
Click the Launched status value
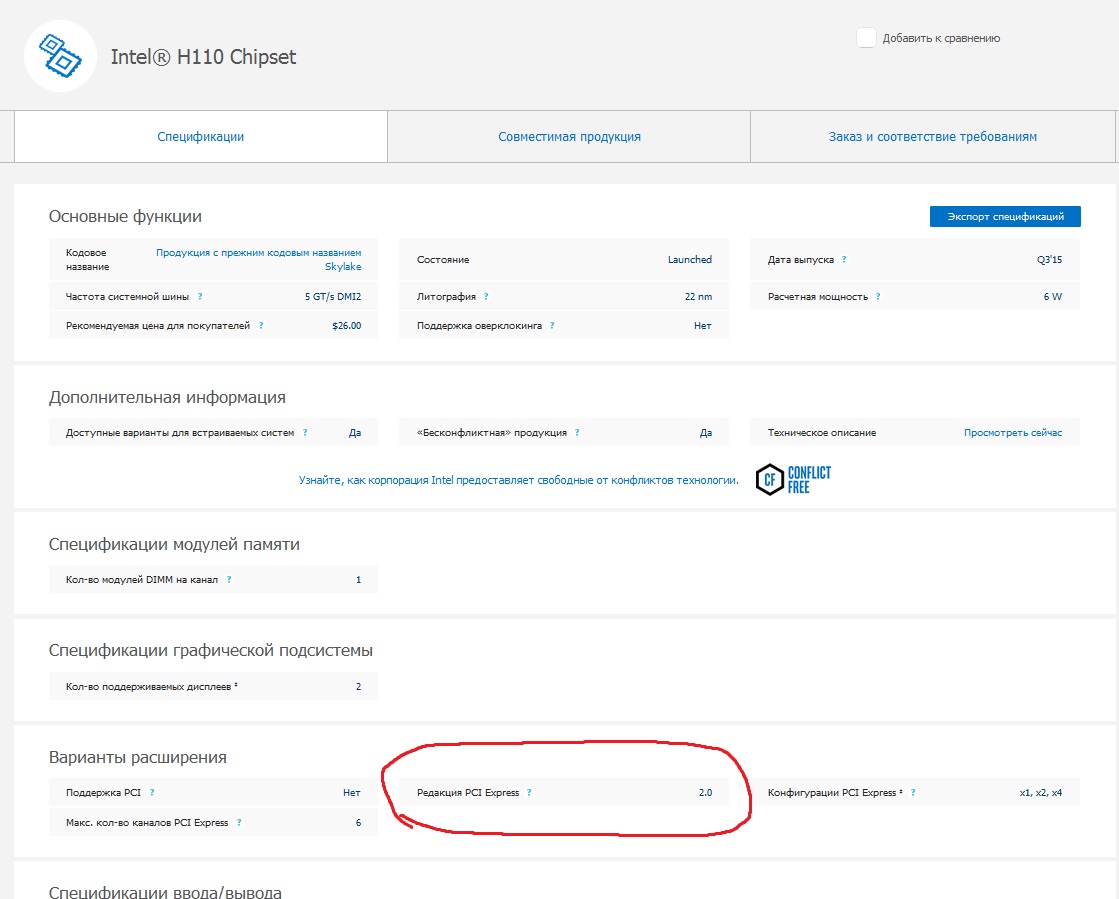click(x=689, y=260)
